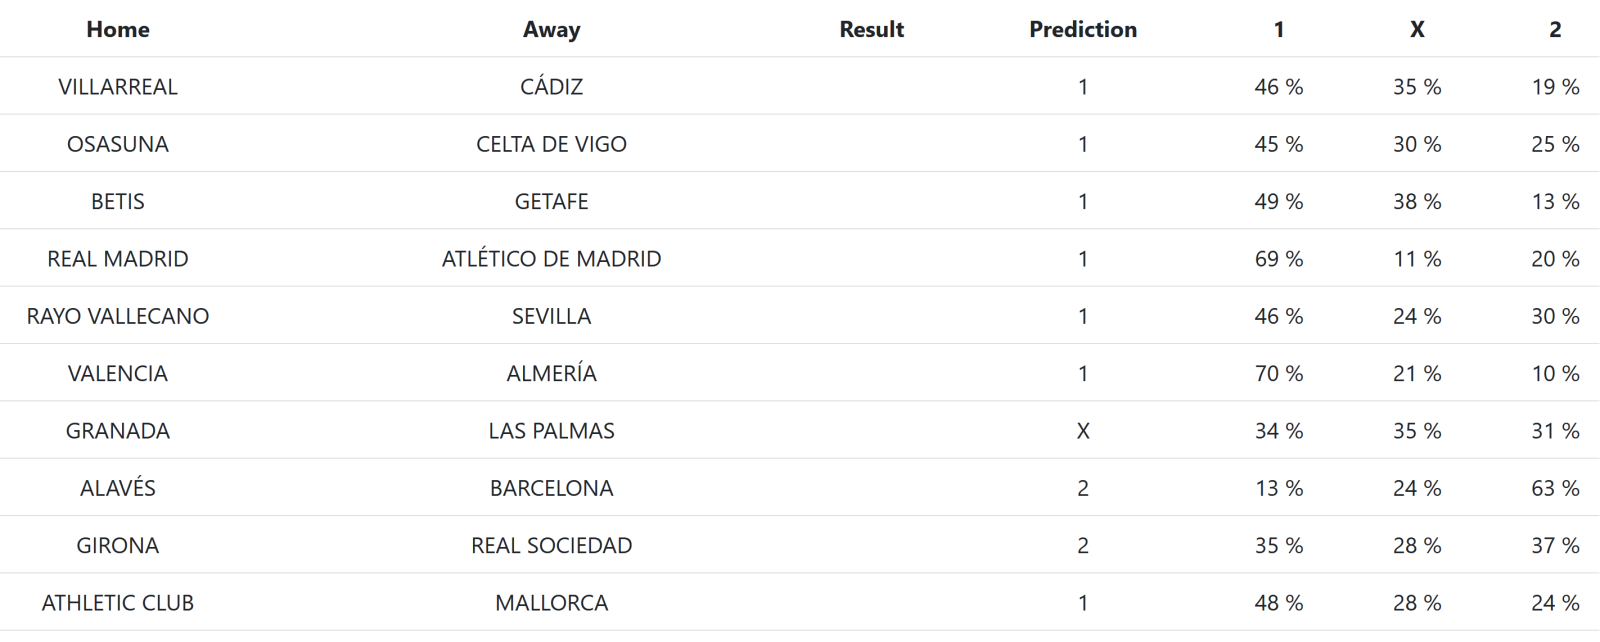Viewport: 1600px width, 642px height.
Task: Click the Away column header
Action: (x=551, y=30)
